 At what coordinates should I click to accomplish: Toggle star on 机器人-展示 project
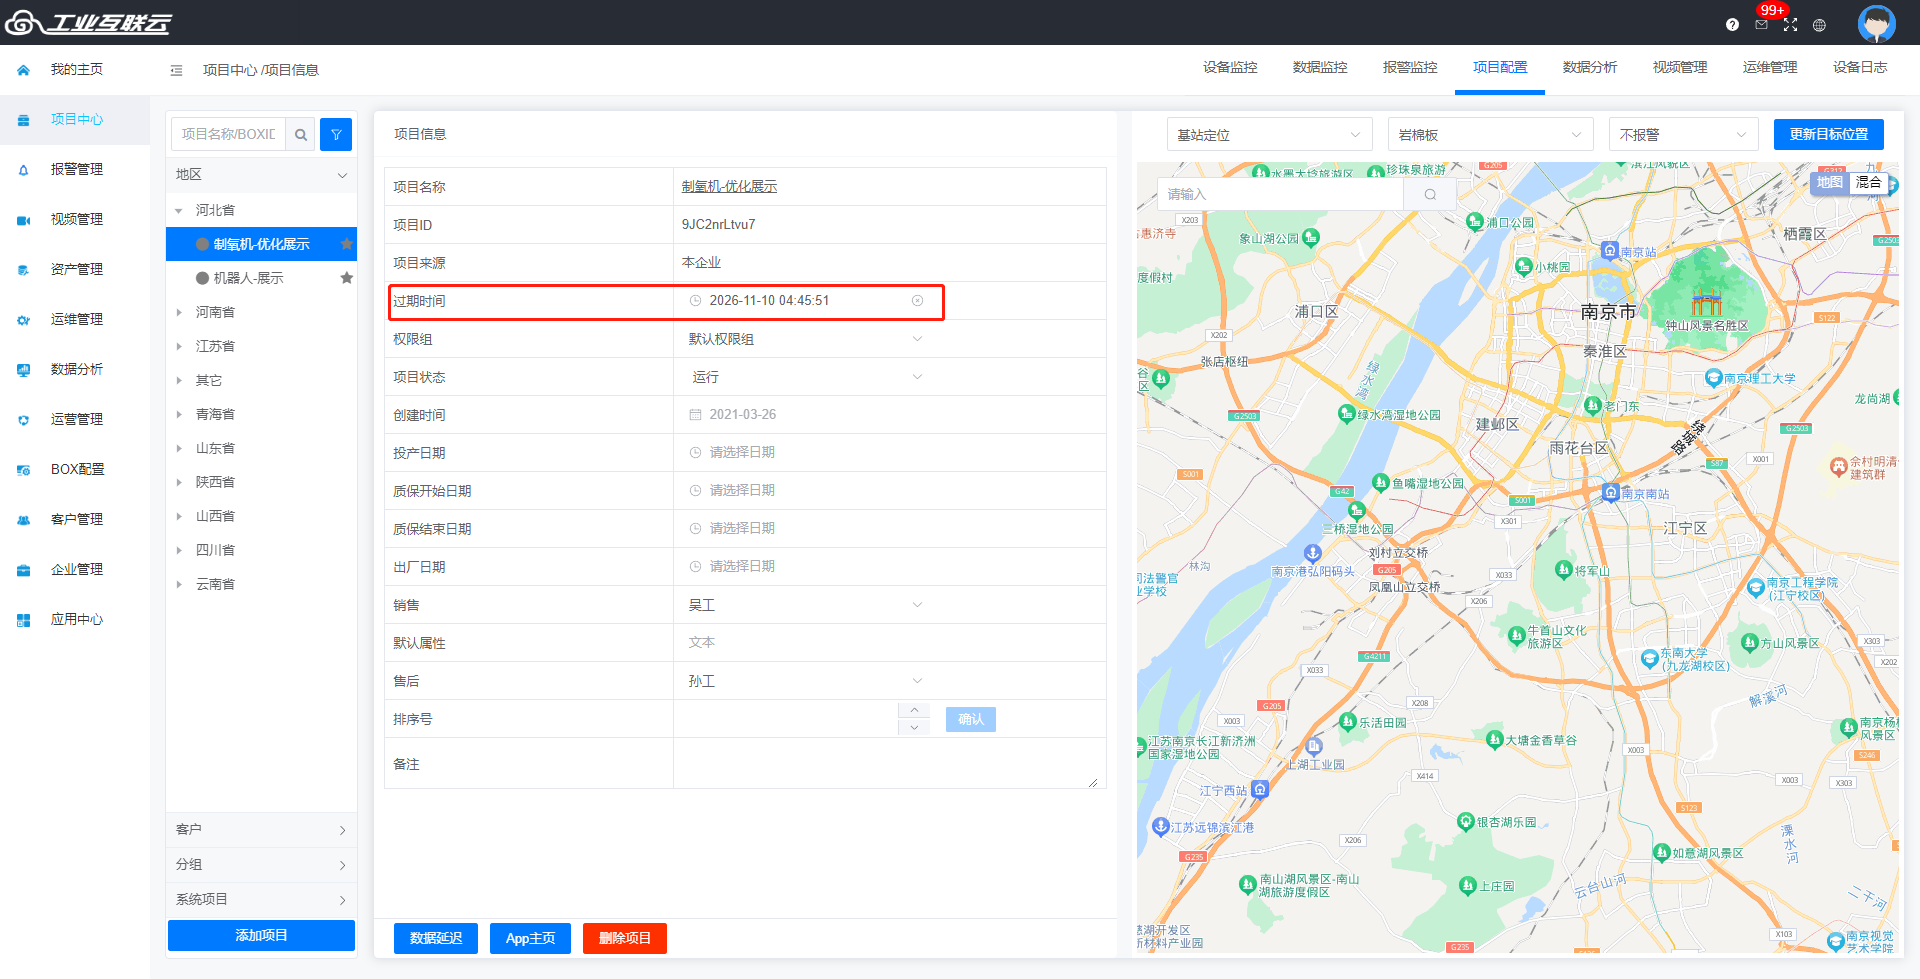347,278
